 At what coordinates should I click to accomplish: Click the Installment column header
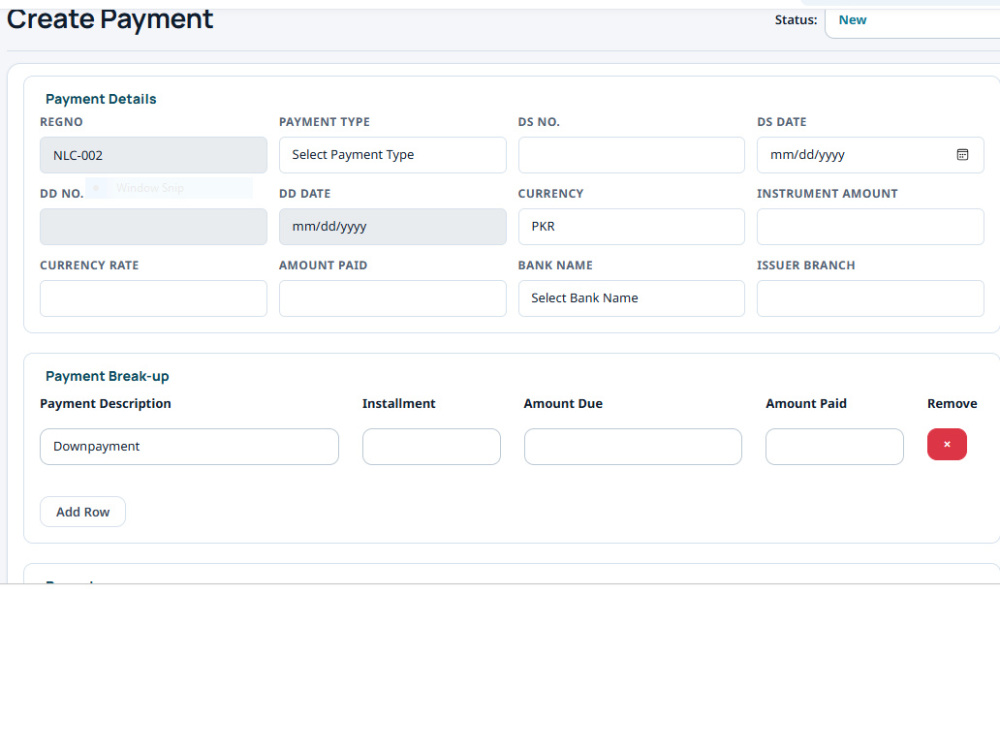point(399,404)
